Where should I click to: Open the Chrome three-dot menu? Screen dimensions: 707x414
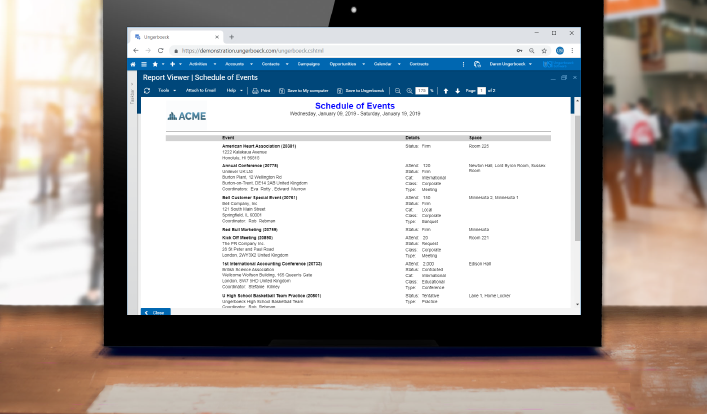point(572,51)
